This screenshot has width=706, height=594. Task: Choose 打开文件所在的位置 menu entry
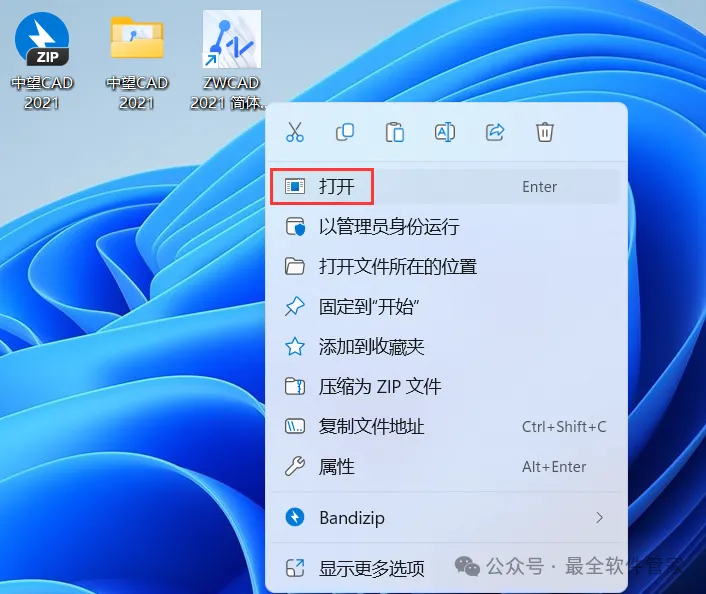[x=445, y=267]
